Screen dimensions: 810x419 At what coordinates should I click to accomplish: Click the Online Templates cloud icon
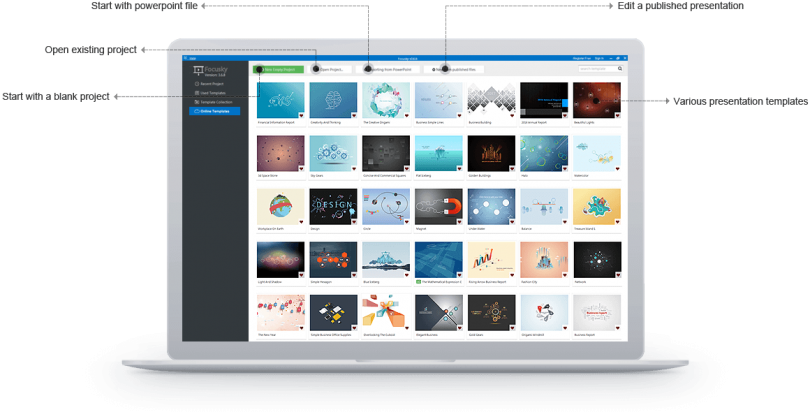coord(197,112)
